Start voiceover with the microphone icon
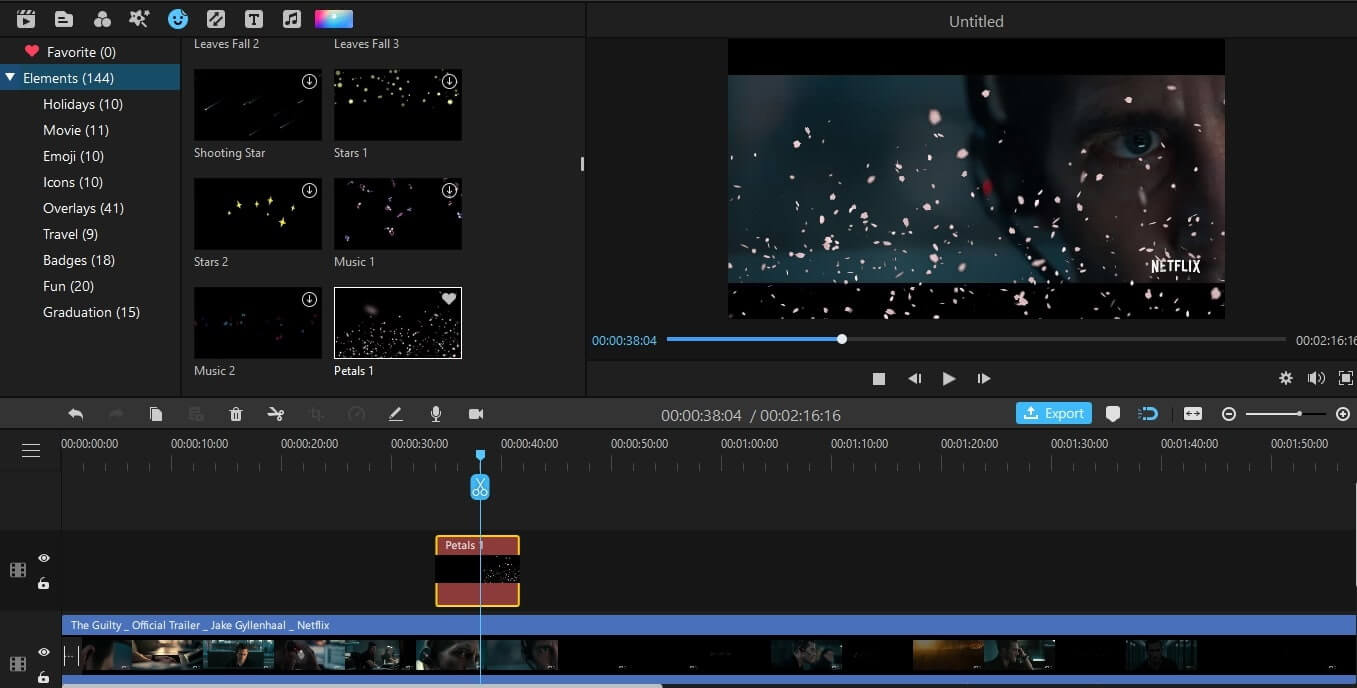 click(x=436, y=414)
